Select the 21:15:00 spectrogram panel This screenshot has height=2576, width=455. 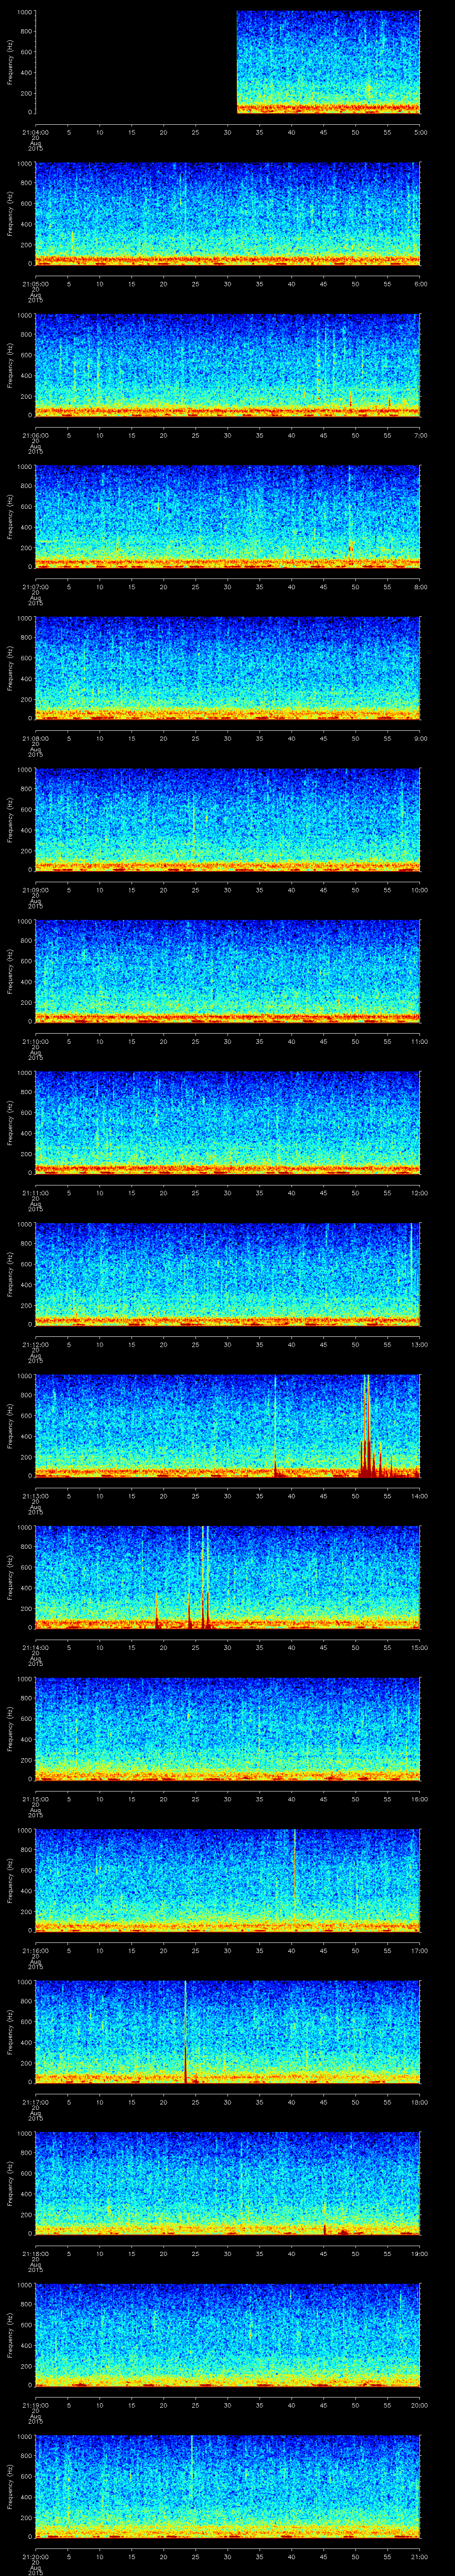(227, 1728)
